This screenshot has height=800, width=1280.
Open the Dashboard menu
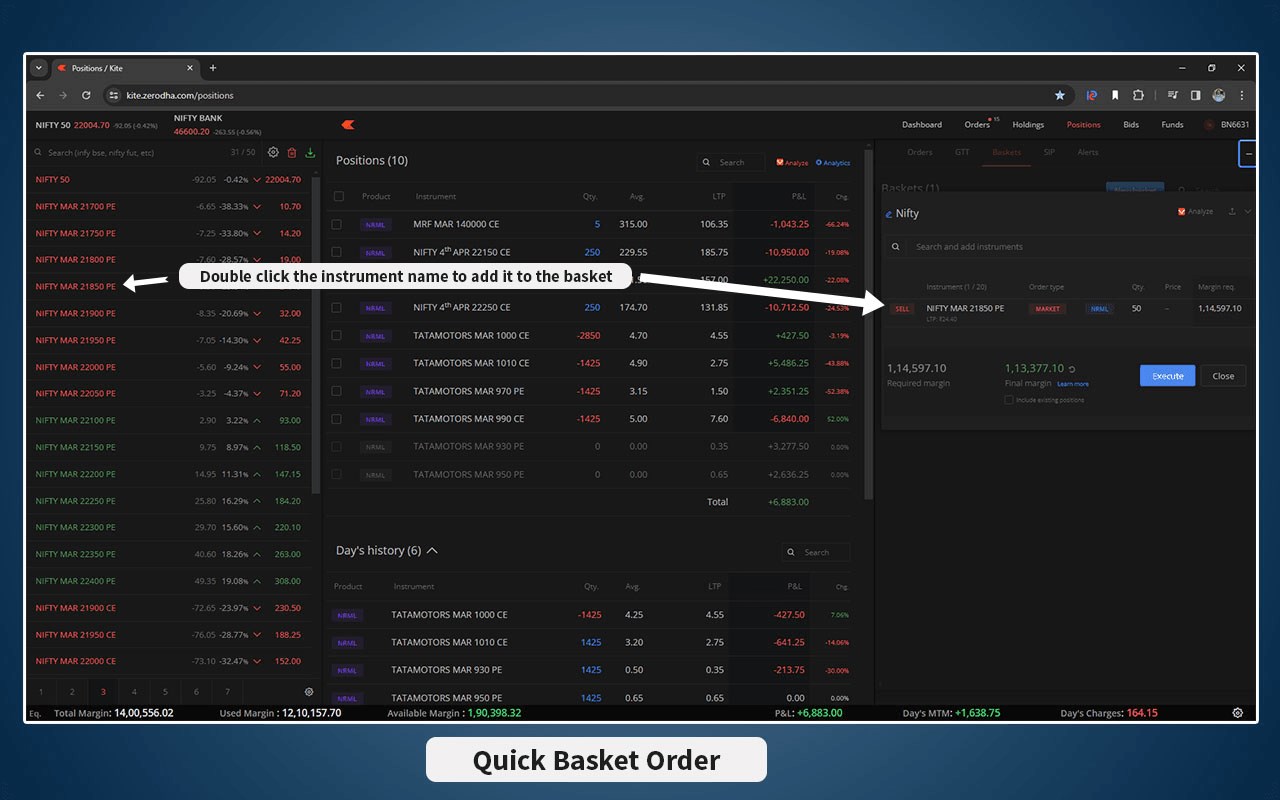pyautogui.click(x=922, y=125)
